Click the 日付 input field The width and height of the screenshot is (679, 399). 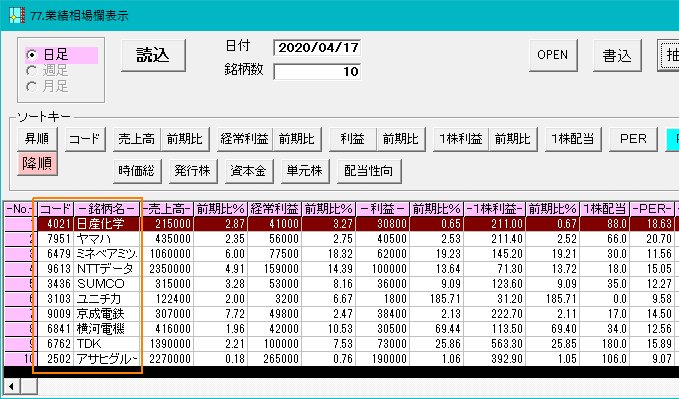pos(317,48)
